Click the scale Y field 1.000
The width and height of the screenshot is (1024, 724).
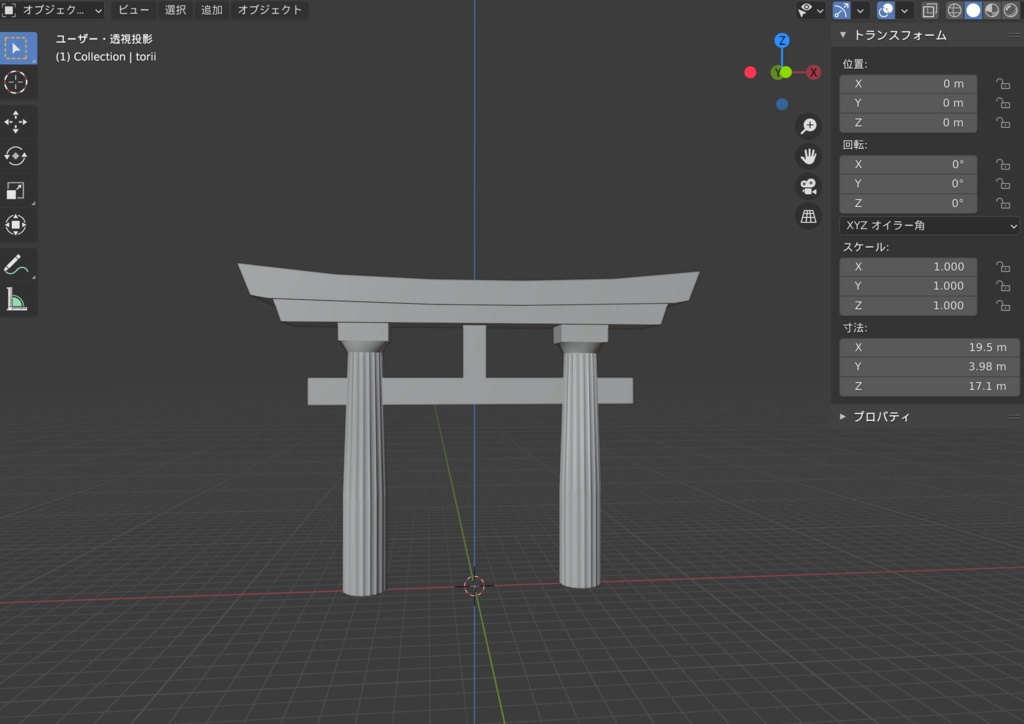908,286
